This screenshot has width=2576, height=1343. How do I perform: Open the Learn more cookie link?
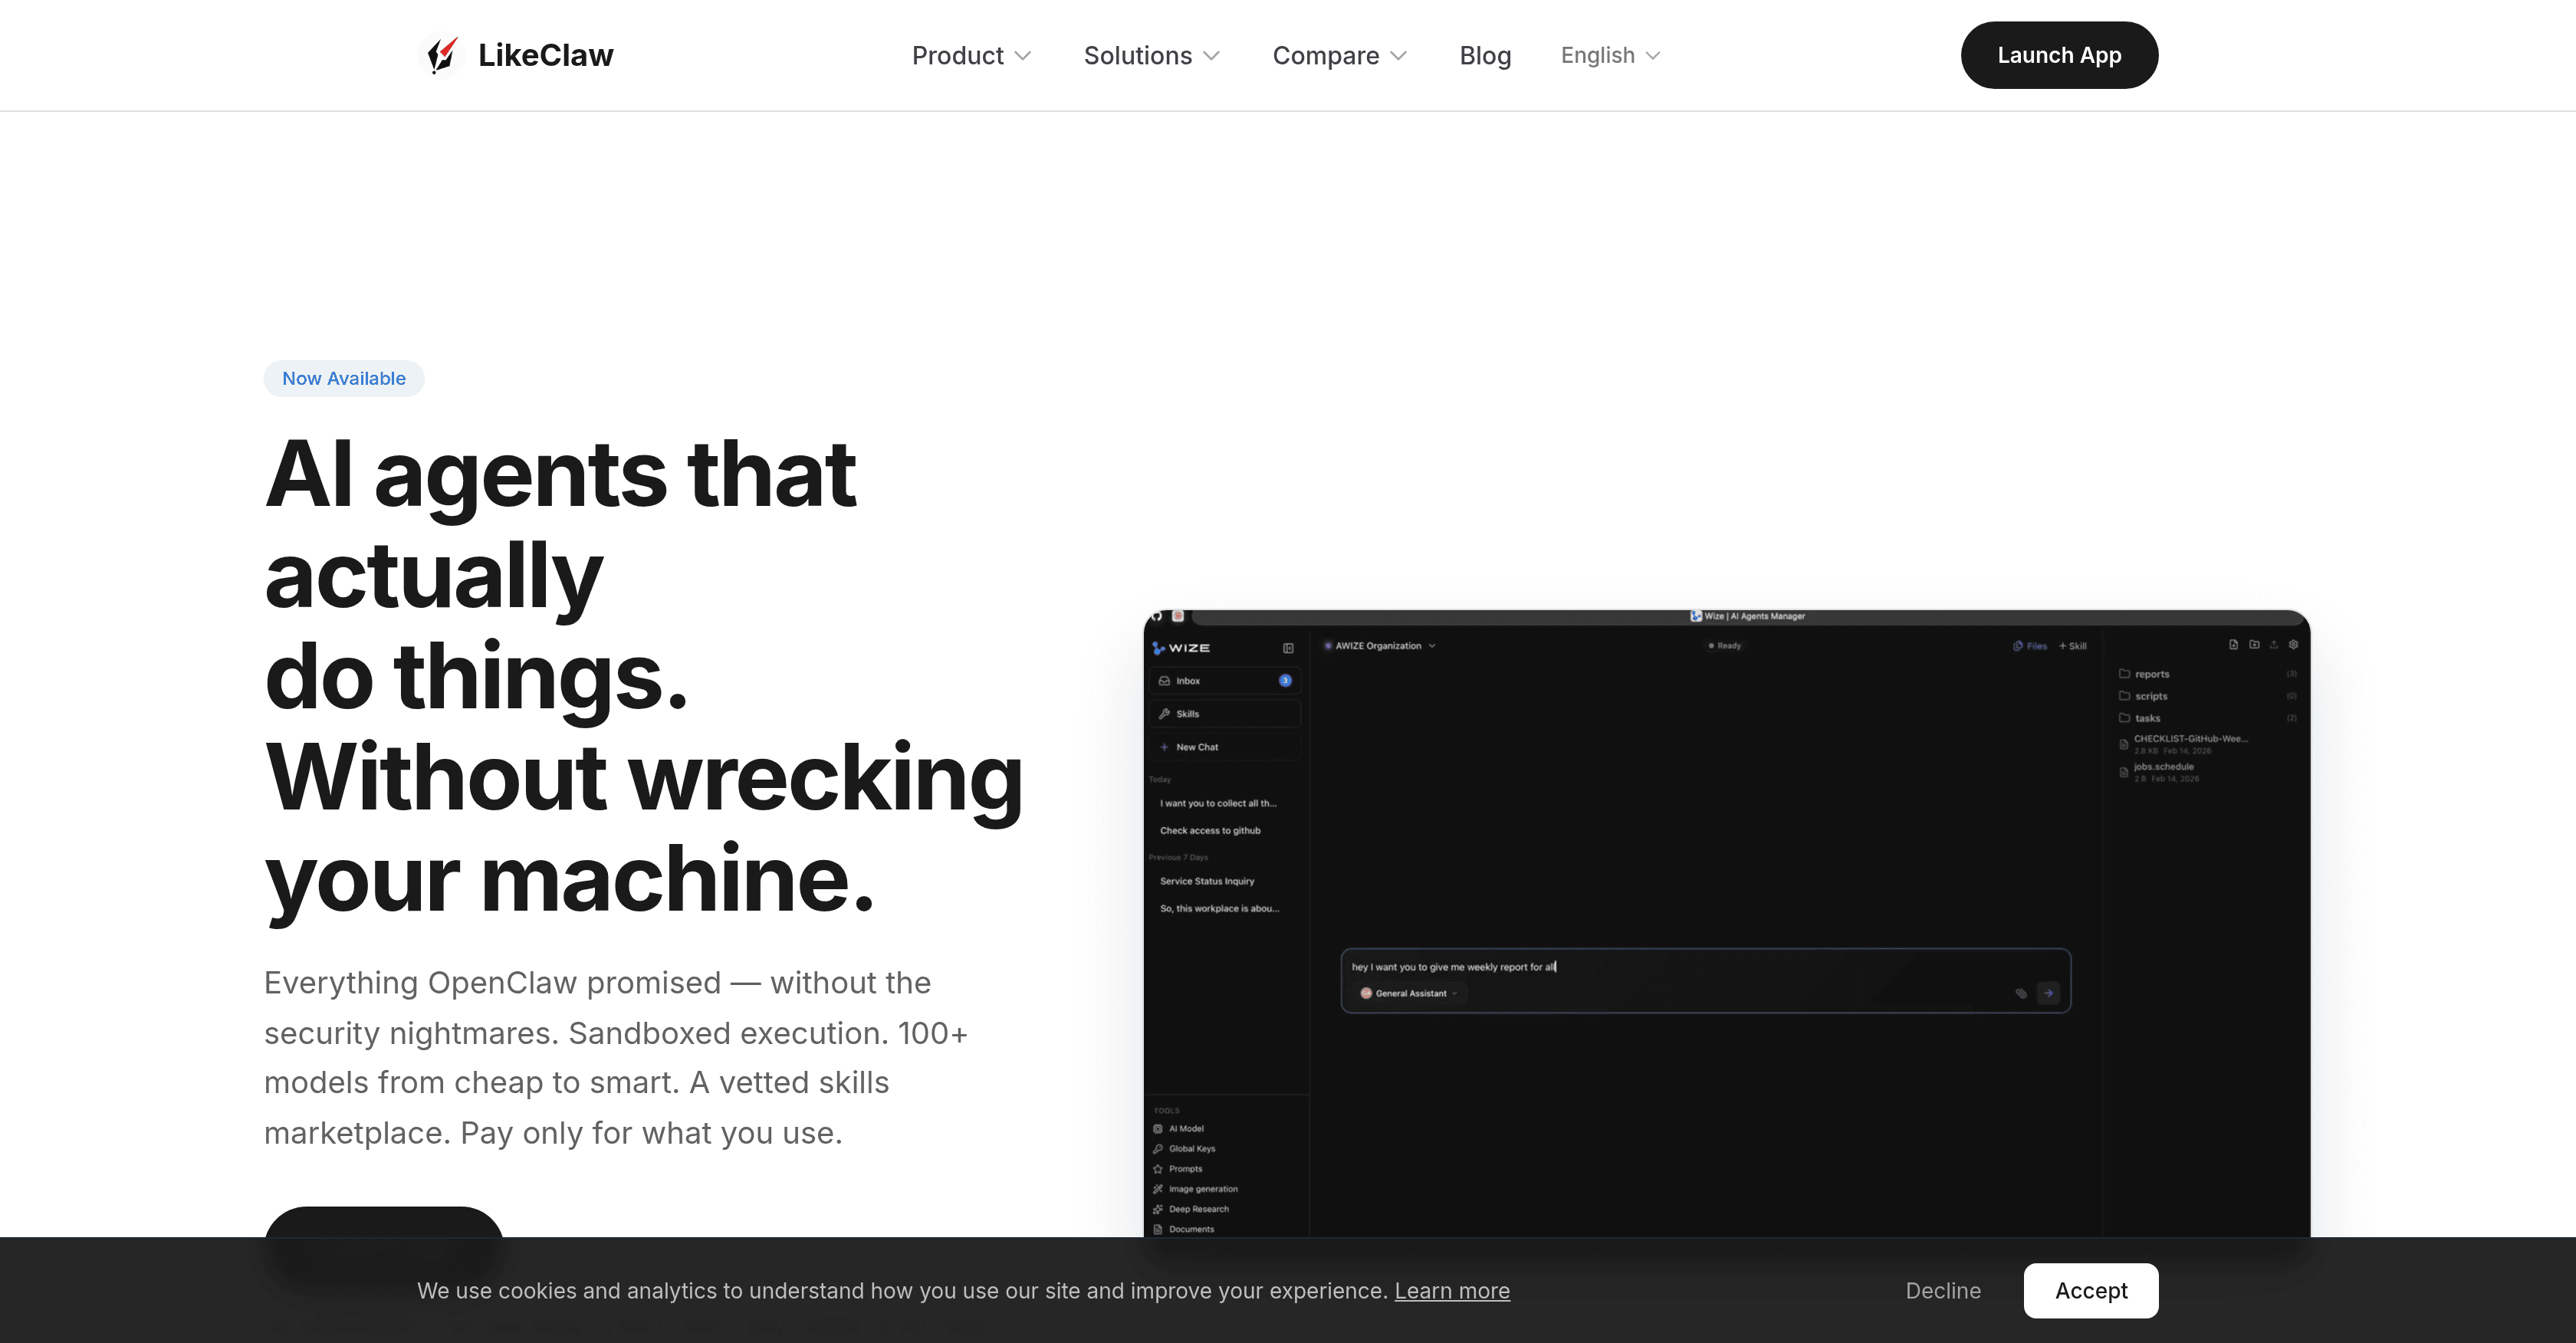click(1451, 1290)
